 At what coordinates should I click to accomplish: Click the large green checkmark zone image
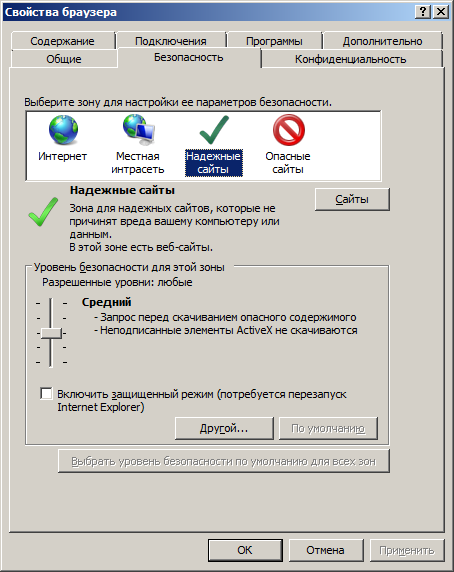click(43, 212)
